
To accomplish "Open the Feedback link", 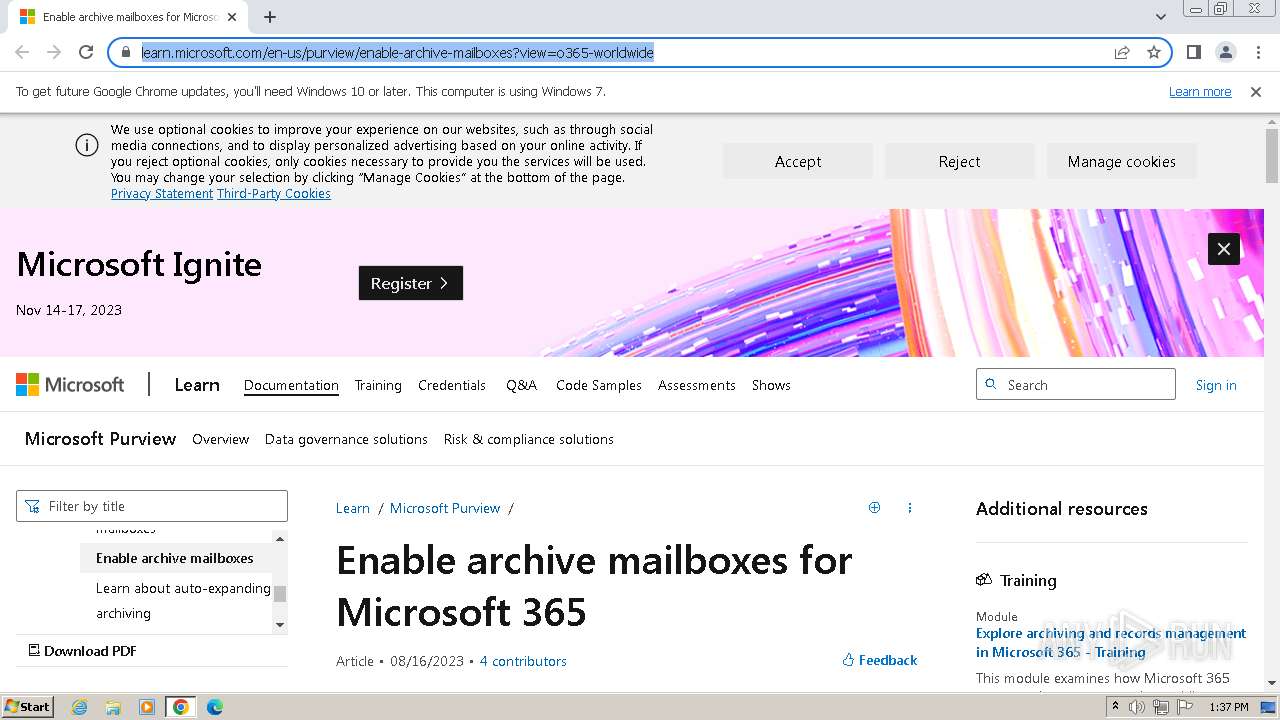I will pos(880,660).
